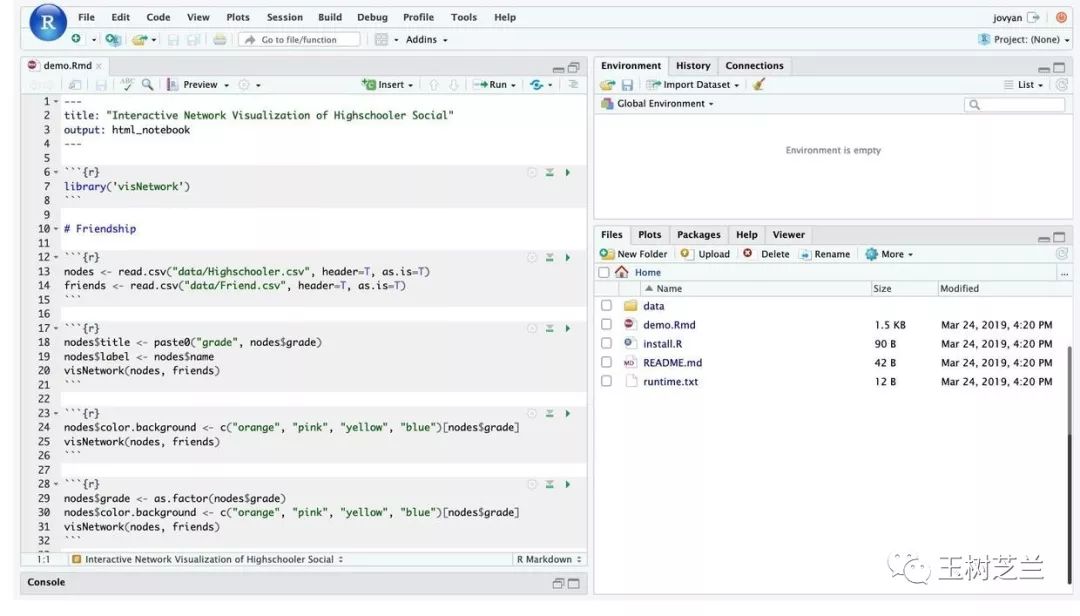Viewport: 1080px width, 616px height.
Task: Click the Print document icon
Action: pos(220,40)
